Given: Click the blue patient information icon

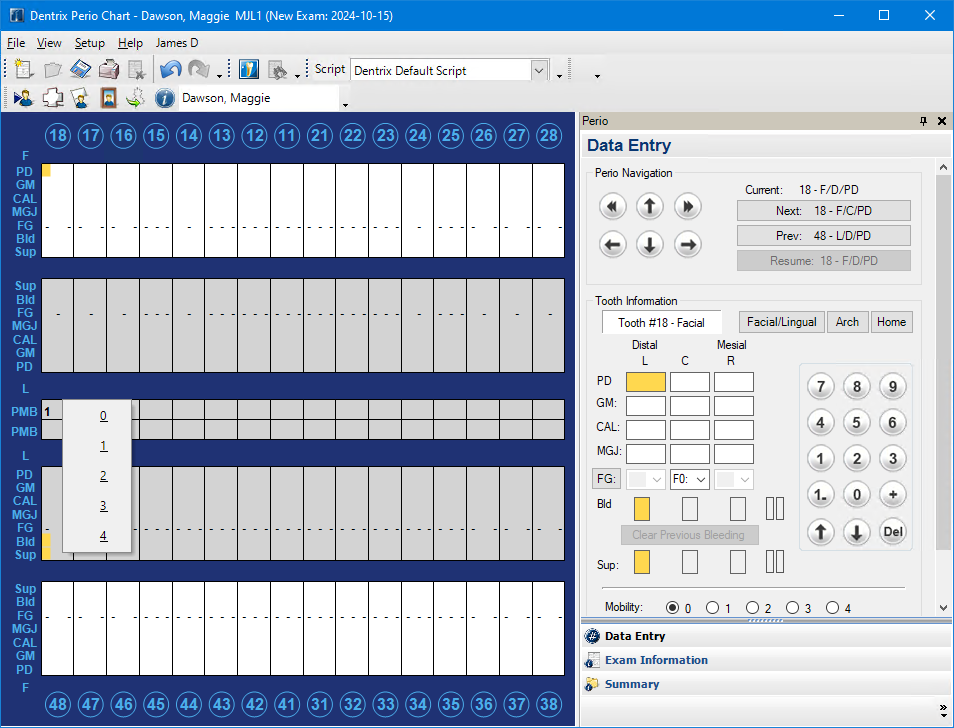Looking at the screenshot, I should (165, 98).
